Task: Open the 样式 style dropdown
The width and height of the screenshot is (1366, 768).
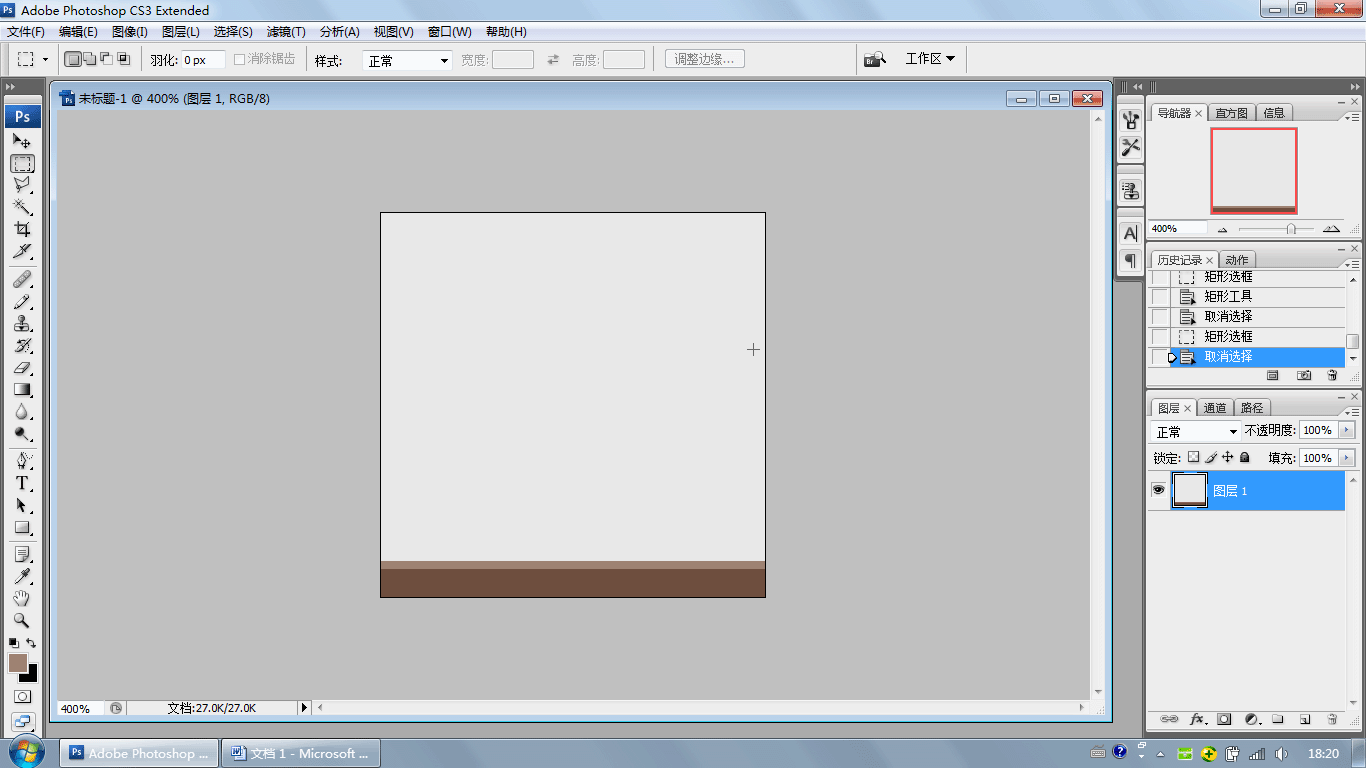Action: coord(408,60)
